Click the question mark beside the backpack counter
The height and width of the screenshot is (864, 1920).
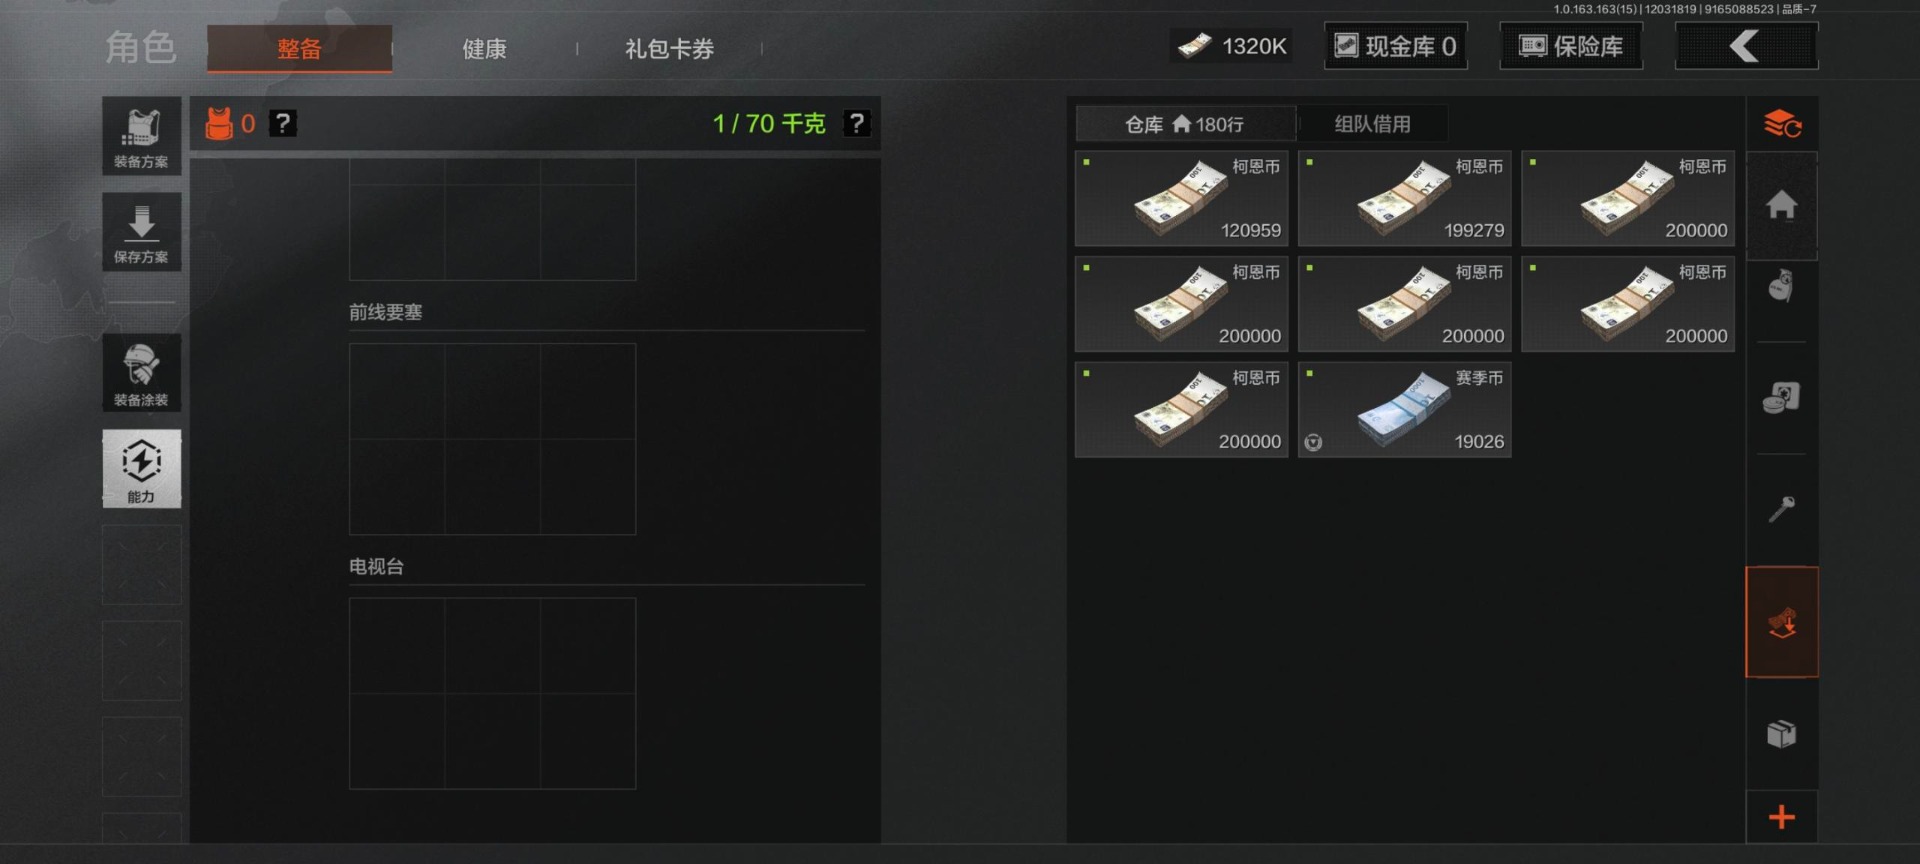point(283,123)
